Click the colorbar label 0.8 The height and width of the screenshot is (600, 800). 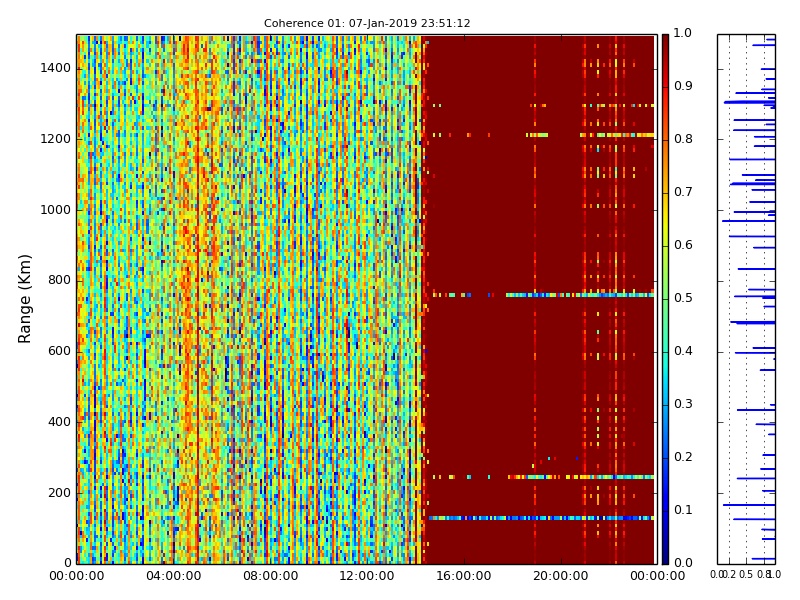[x=683, y=139]
